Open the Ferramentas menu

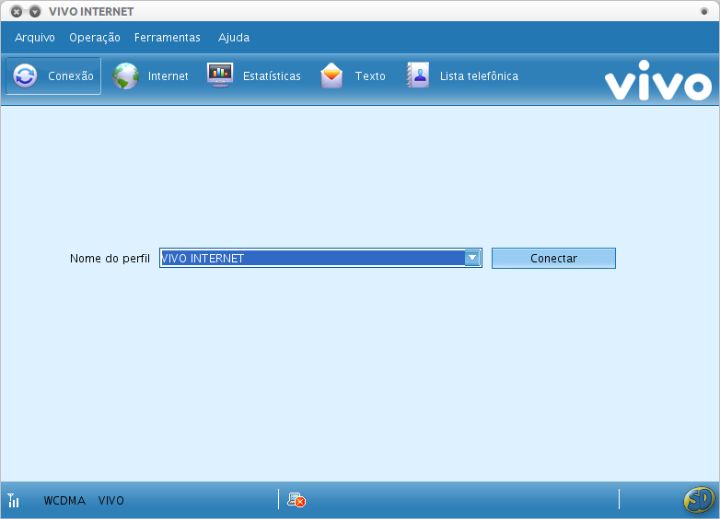[x=167, y=38]
